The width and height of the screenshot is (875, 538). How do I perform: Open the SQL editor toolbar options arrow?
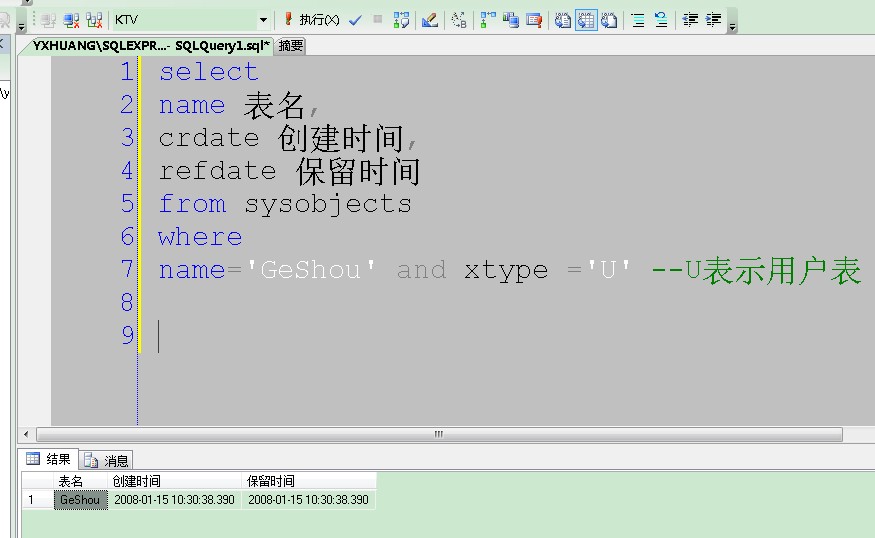pos(732,25)
